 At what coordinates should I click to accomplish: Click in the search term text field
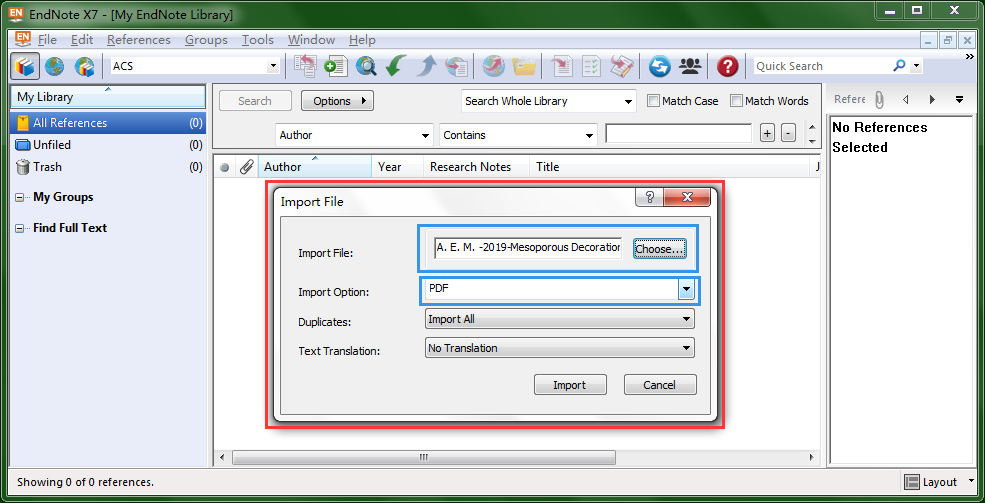click(x=678, y=133)
